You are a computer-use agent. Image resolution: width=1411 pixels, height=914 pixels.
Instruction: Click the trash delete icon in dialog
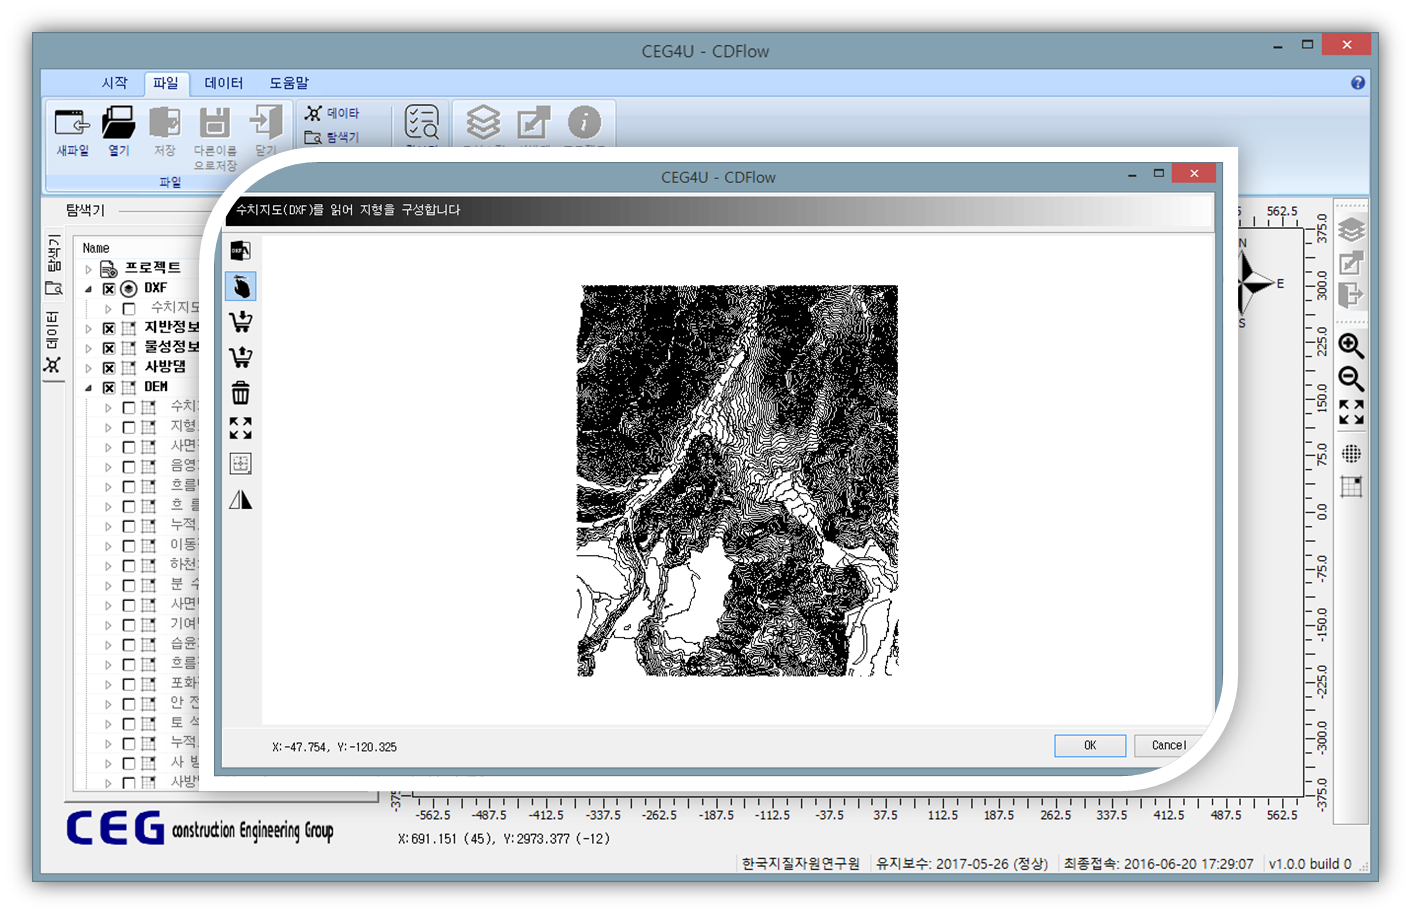[240, 392]
